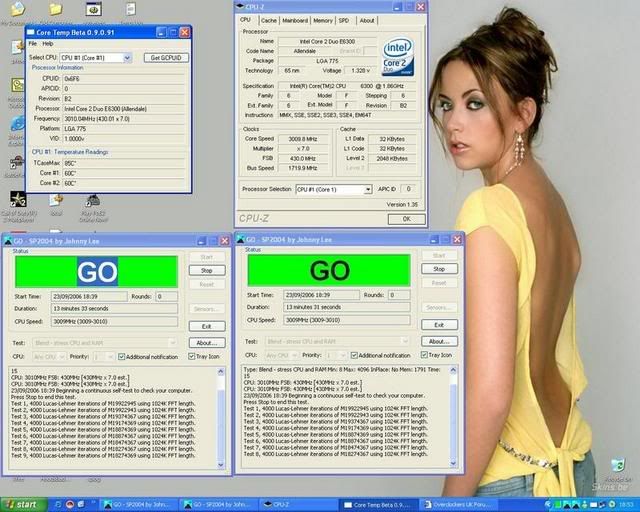Toggle Tray Icon checkbox in left SP2004 window

coord(191,356)
